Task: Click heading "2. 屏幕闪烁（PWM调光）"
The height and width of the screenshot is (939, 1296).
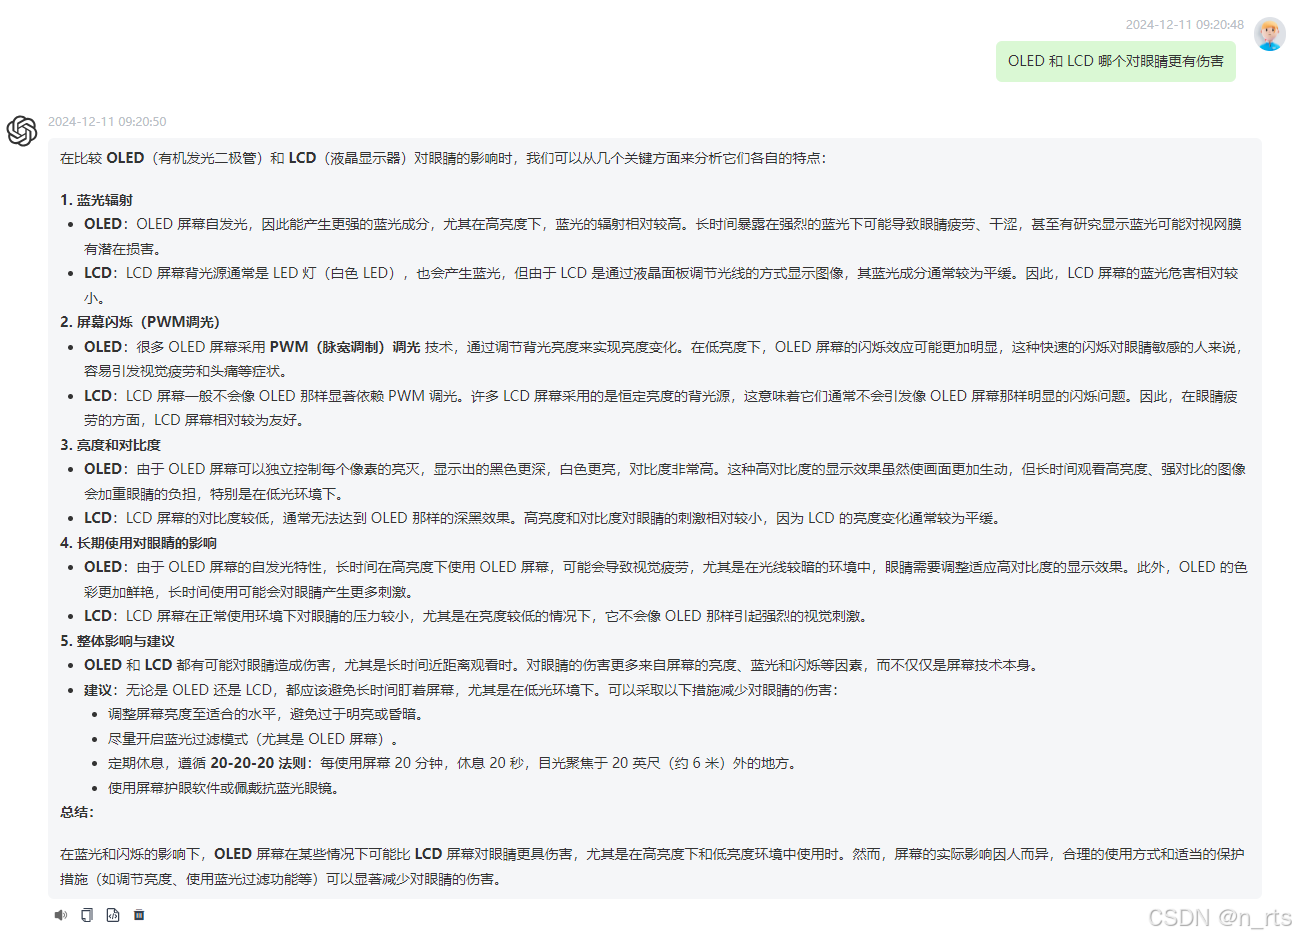Action: click(140, 322)
